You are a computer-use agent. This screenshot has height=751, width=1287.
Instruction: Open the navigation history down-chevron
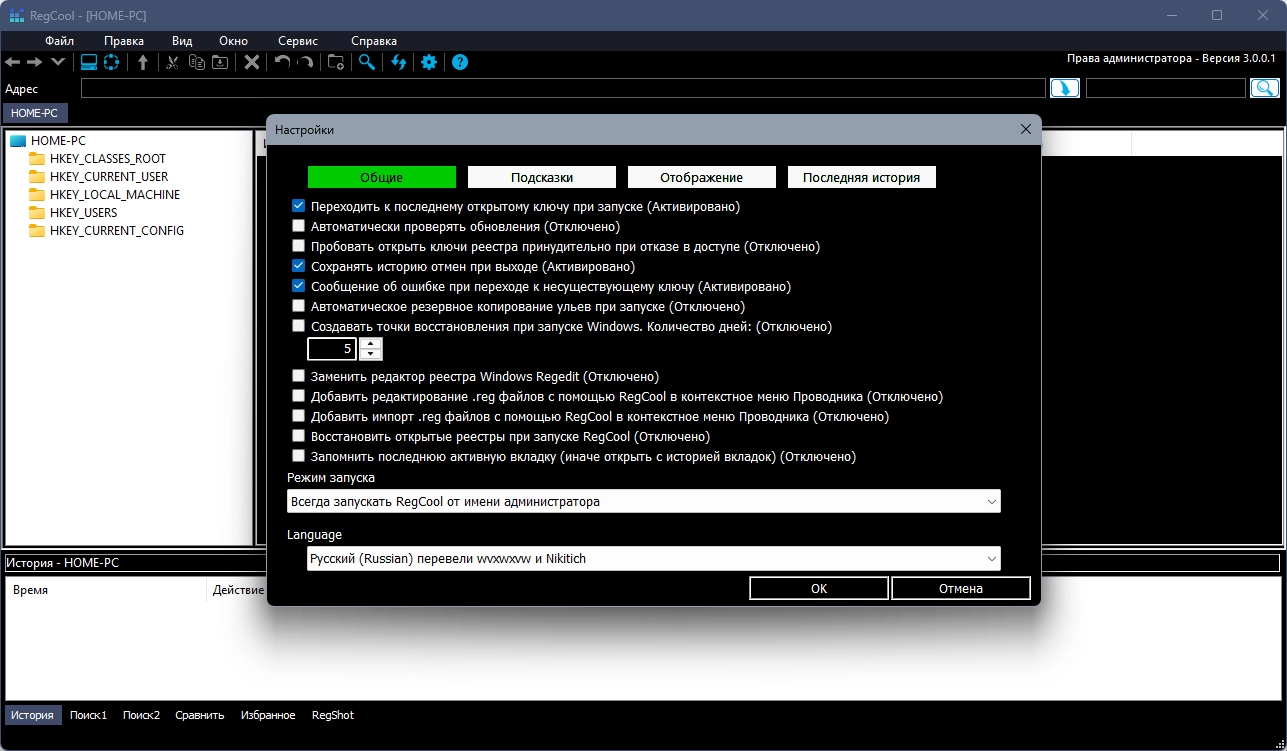click(x=58, y=62)
